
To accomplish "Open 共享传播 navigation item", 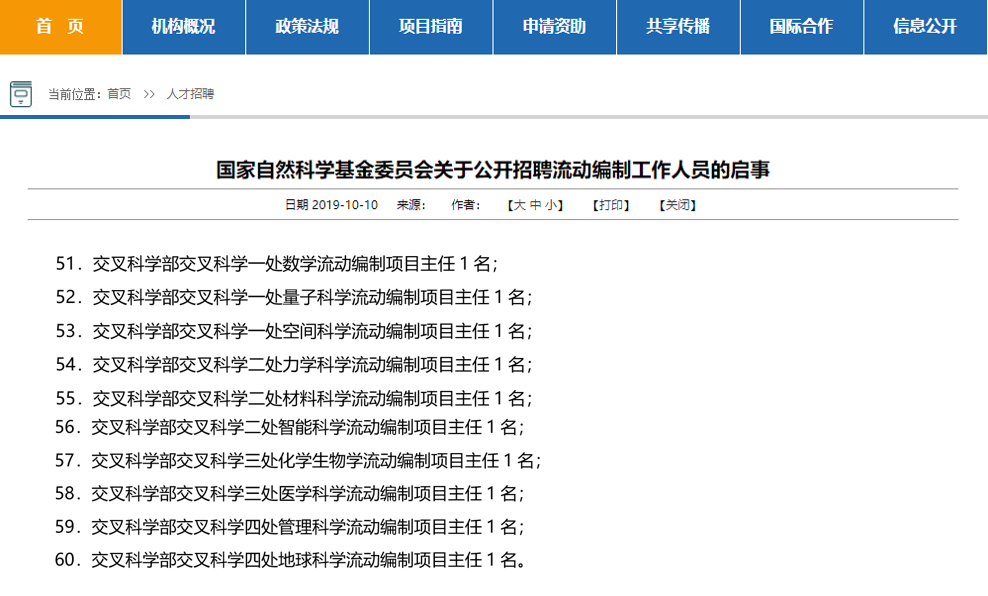I will (x=678, y=27).
